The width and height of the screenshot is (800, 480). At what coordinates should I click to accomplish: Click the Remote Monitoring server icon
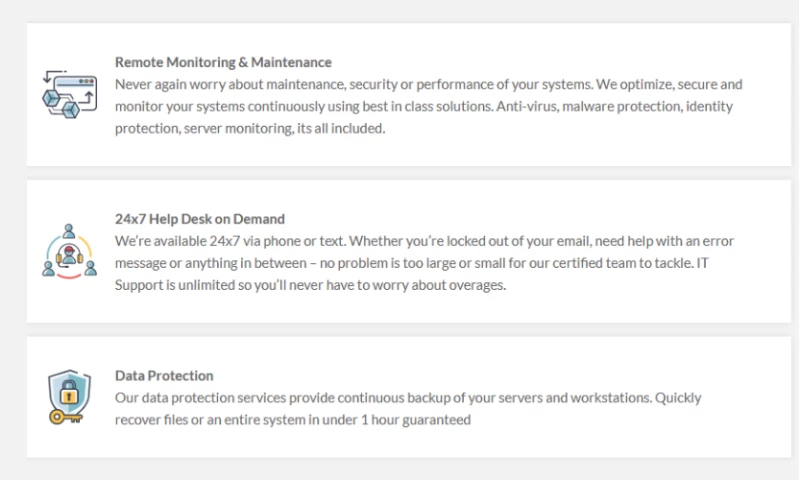[x=69, y=94]
